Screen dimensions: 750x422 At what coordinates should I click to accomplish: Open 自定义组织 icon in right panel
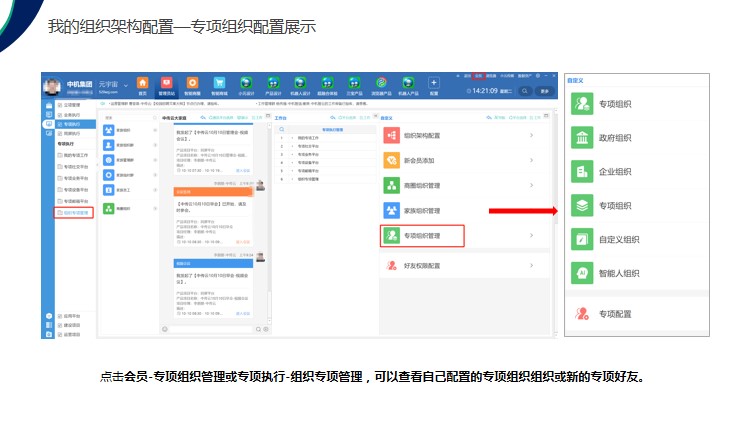click(582, 239)
